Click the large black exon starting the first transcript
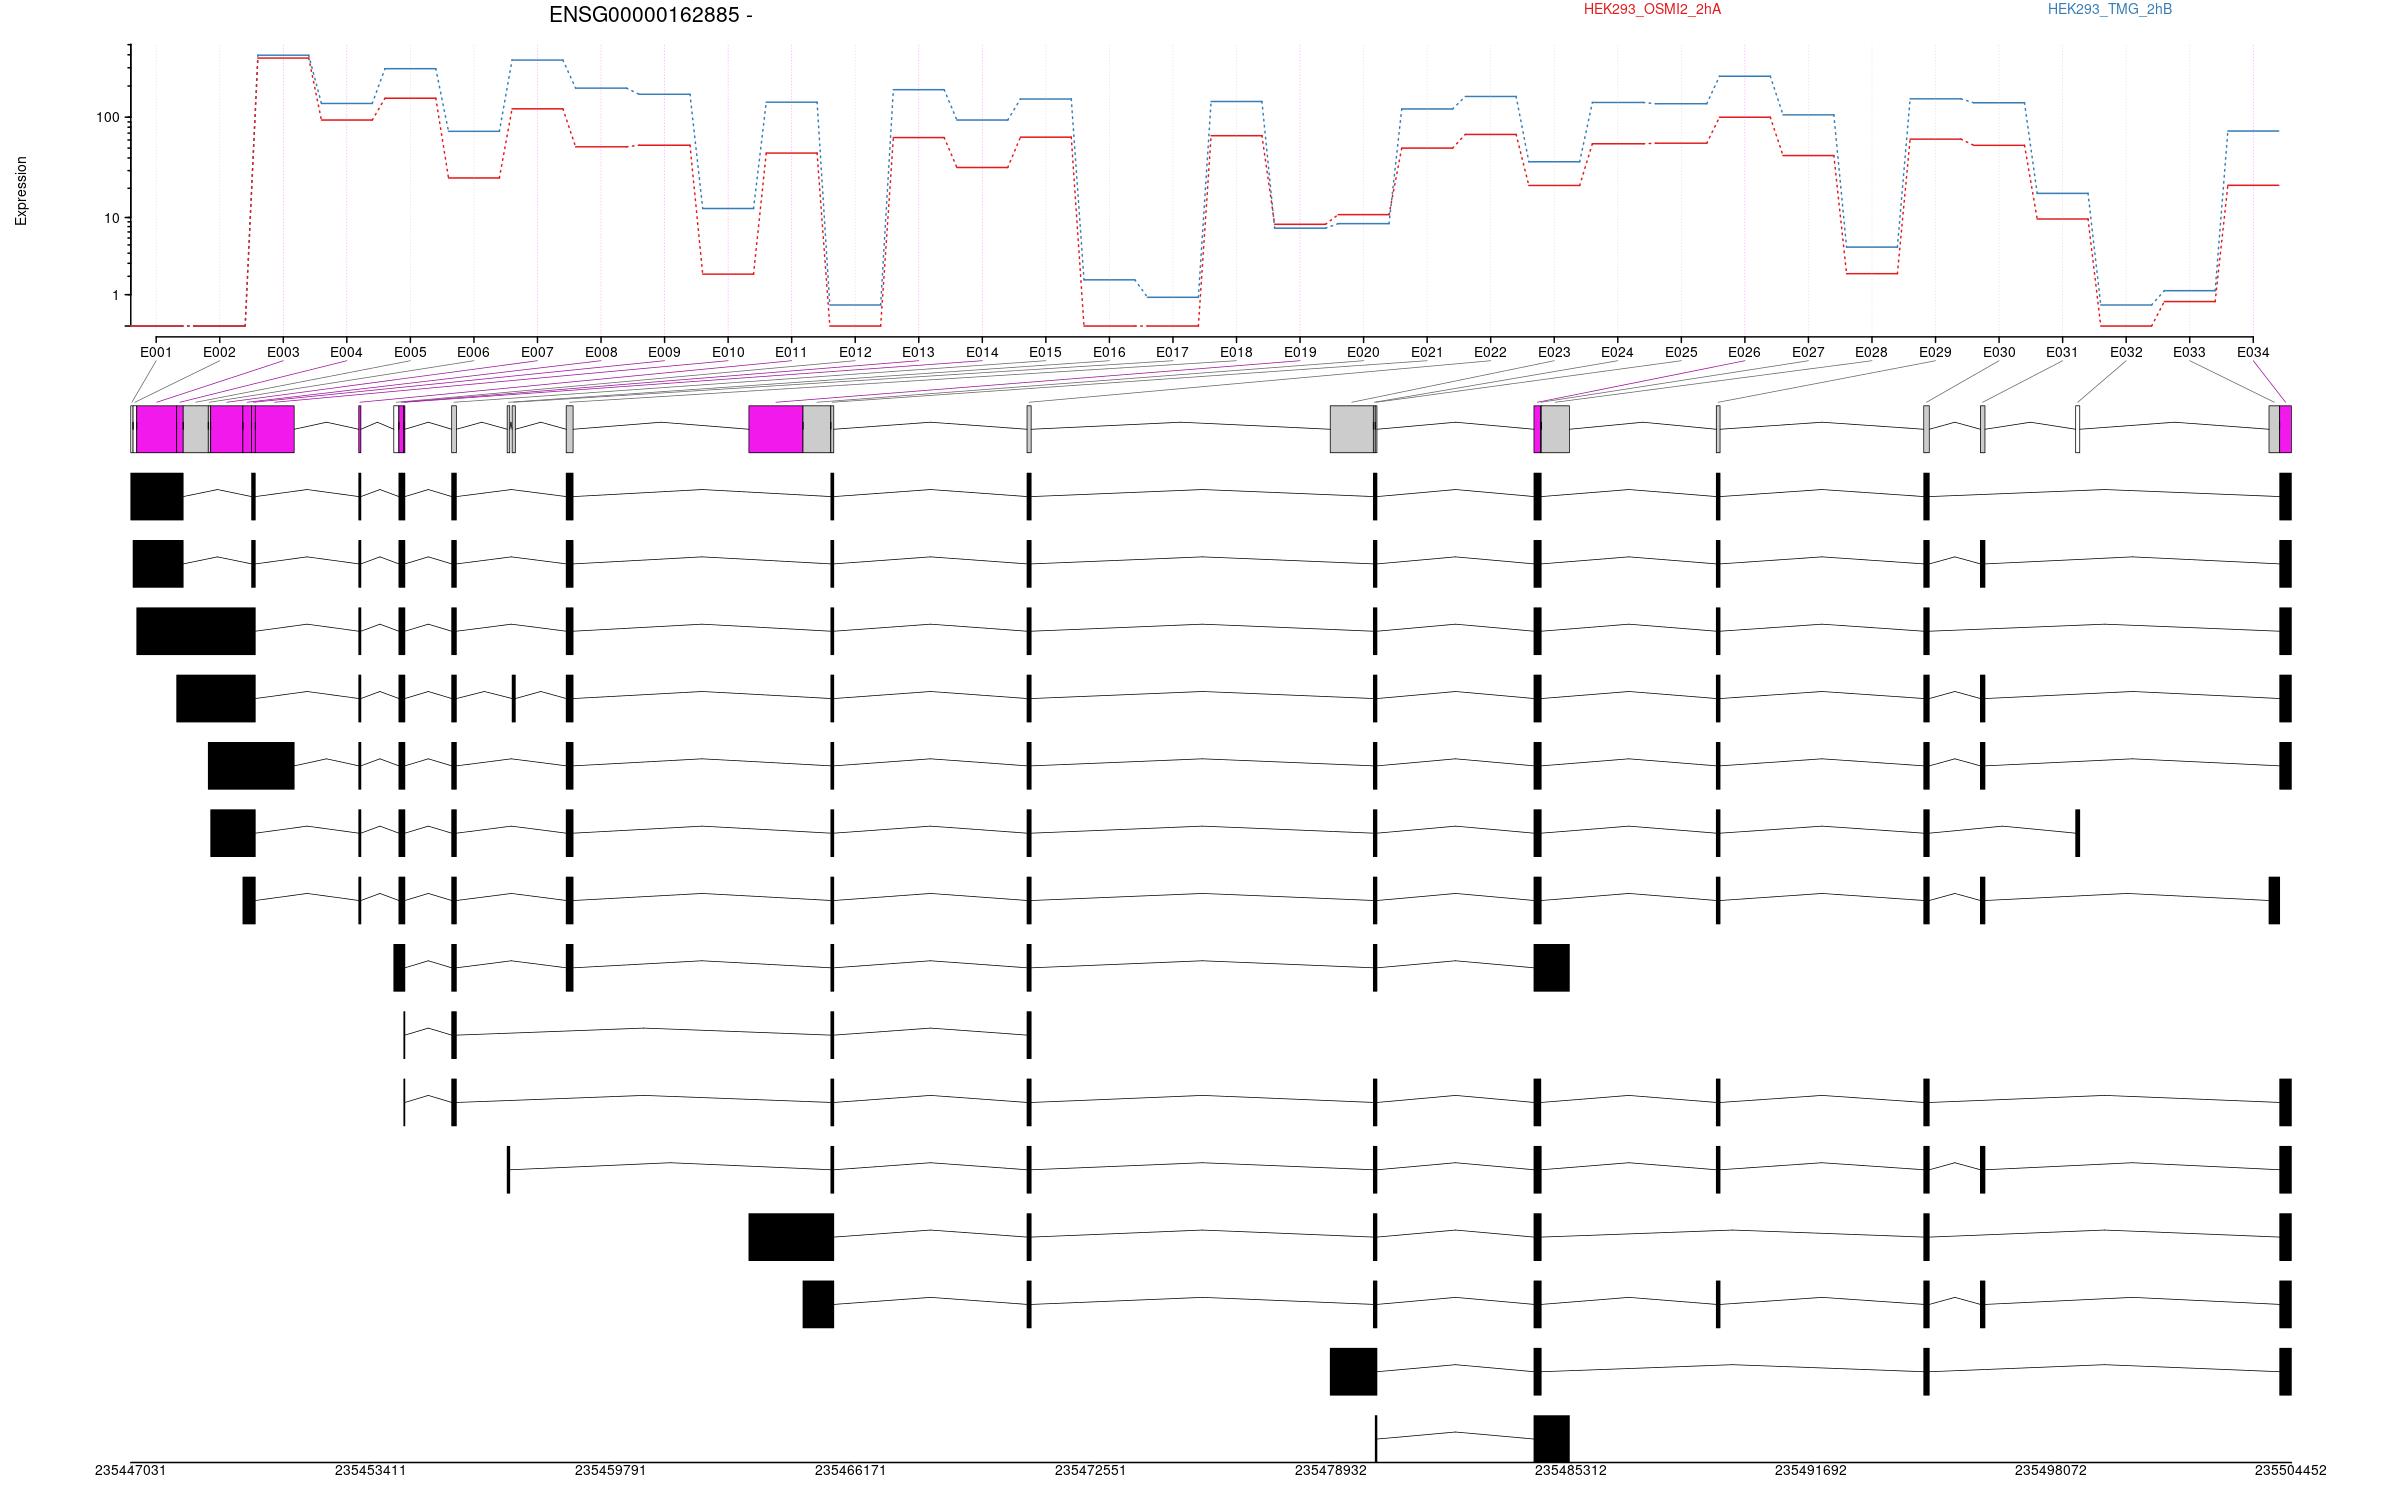The height and width of the screenshot is (1490, 2400). click(157, 497)
